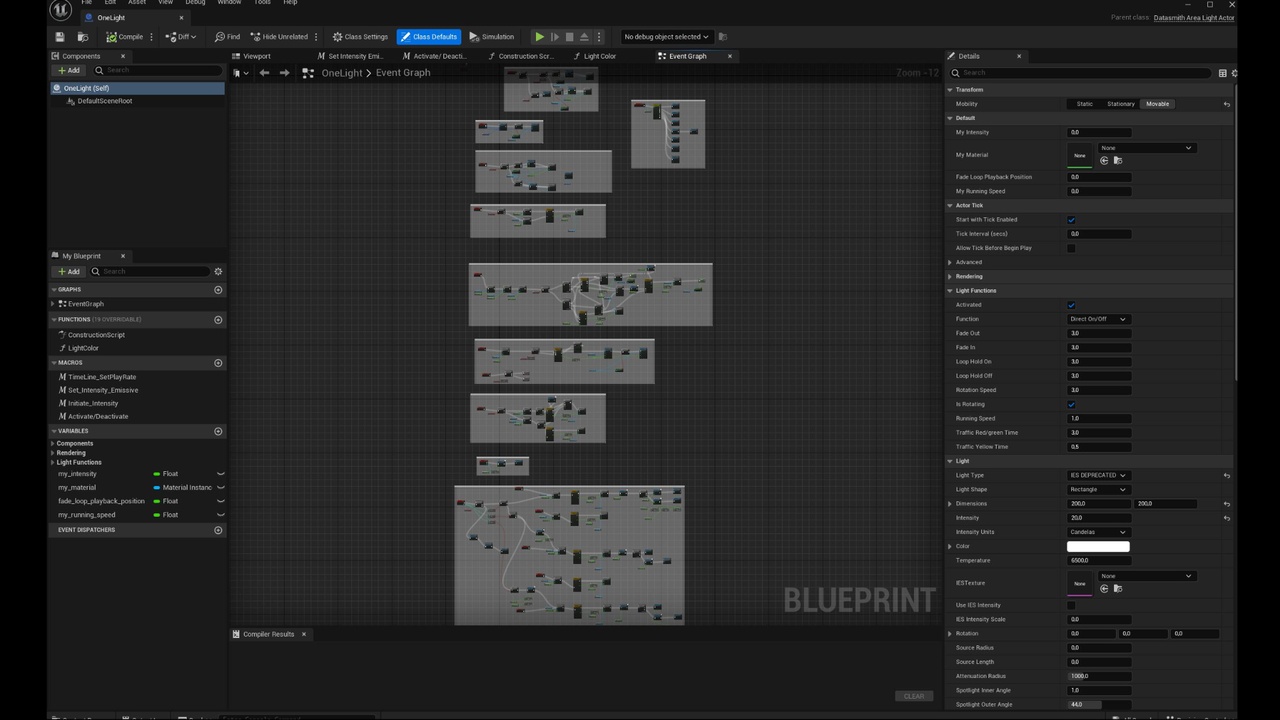Open the Intensity Units dropdown showing Candelas

tap(1098, 532)
